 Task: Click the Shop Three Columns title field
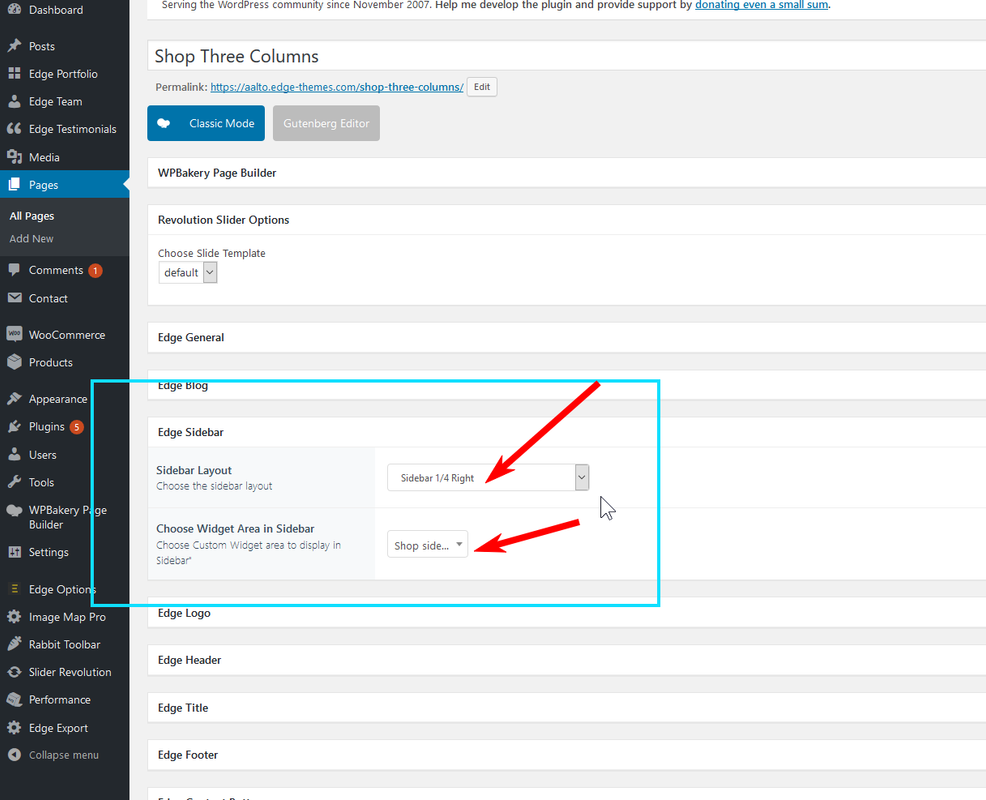tap(567, 56)
